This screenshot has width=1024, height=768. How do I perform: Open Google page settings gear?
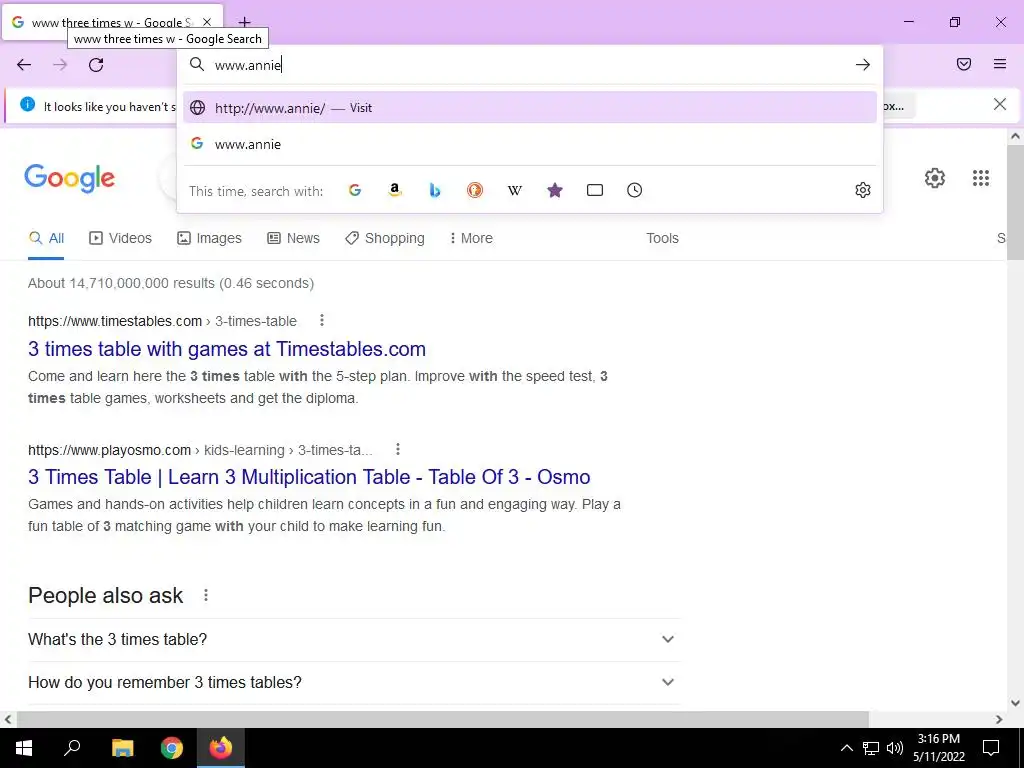935,178
